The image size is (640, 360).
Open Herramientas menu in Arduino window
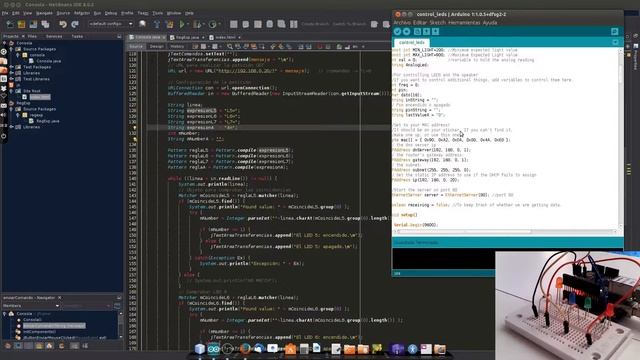point(464,22)
